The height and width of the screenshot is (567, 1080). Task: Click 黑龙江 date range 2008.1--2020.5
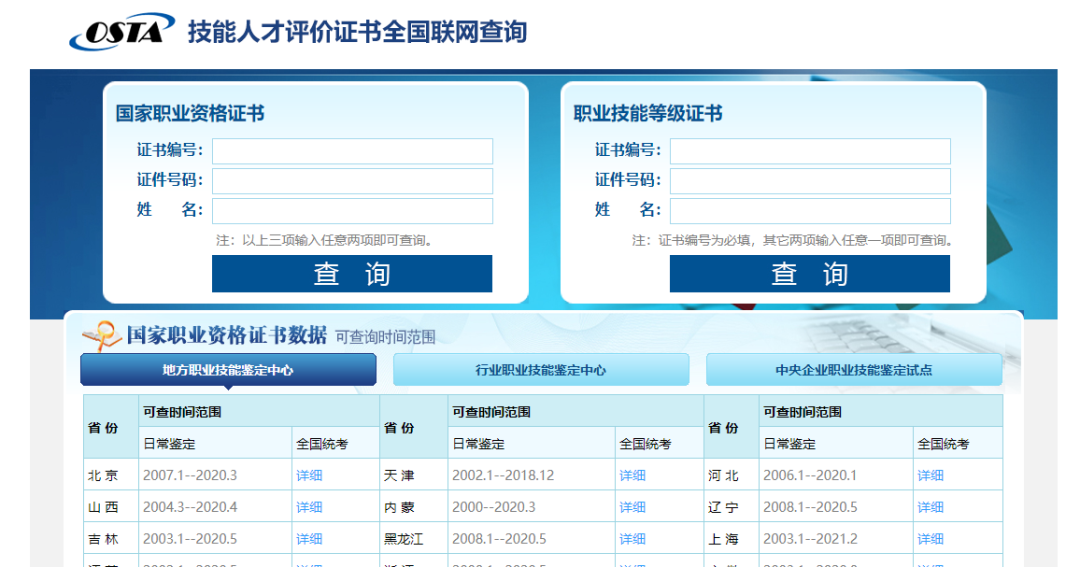(x=499, y=539)
